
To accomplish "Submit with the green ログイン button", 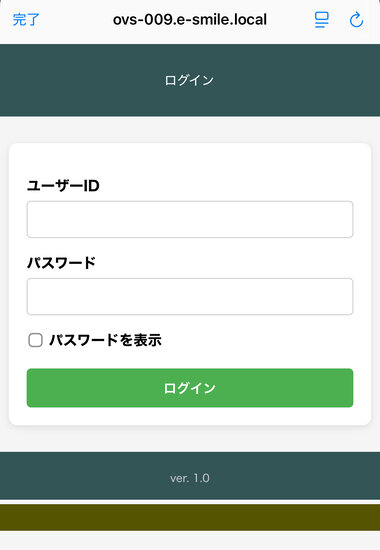I will pyautogui.click(x=190, y=388).
